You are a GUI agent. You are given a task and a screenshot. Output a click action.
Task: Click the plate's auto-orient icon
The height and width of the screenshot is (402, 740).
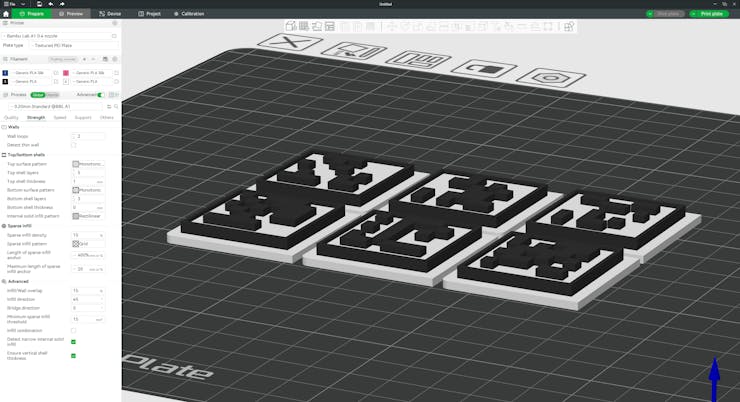(354, 50)
